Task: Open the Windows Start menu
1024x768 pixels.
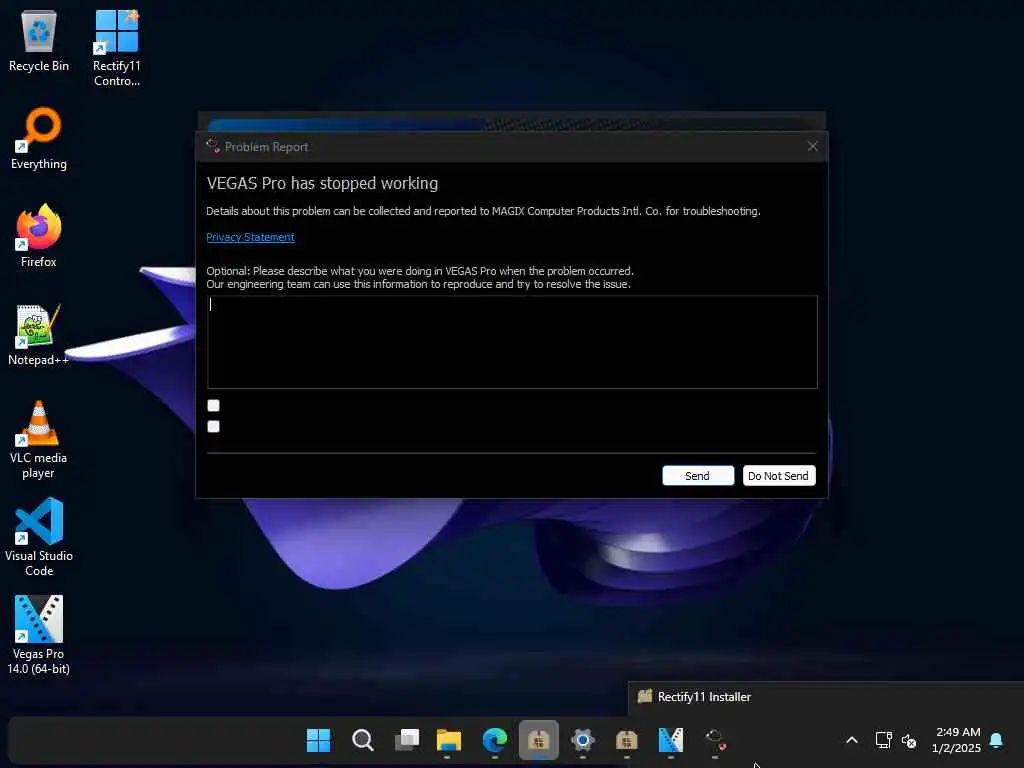Action: 319,740
